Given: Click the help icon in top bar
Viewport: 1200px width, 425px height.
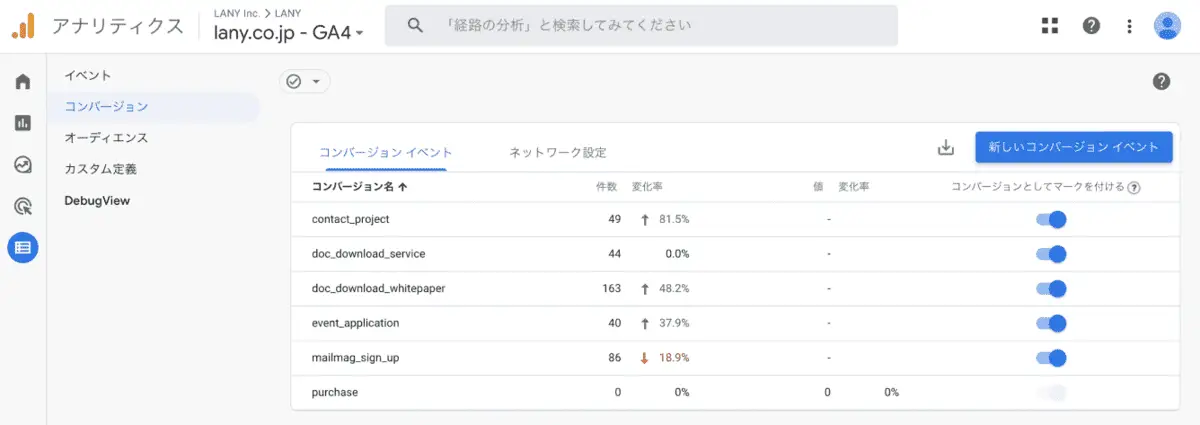Looking at the screenshot, I should pos(1091,26).
